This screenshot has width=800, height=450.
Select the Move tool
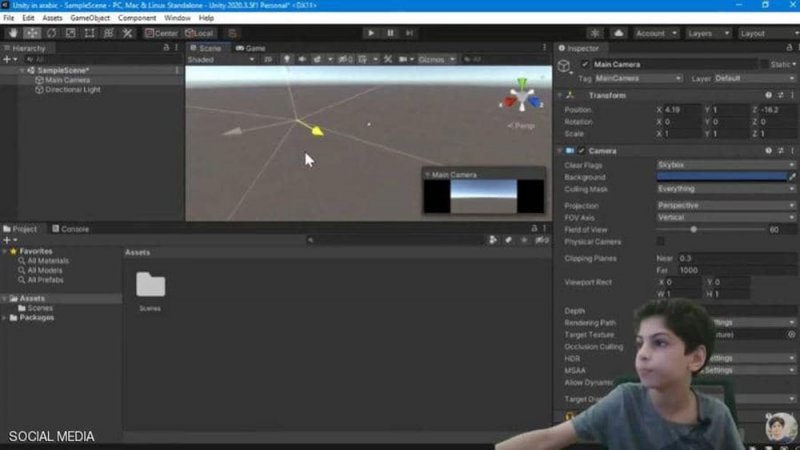(32, 33)
